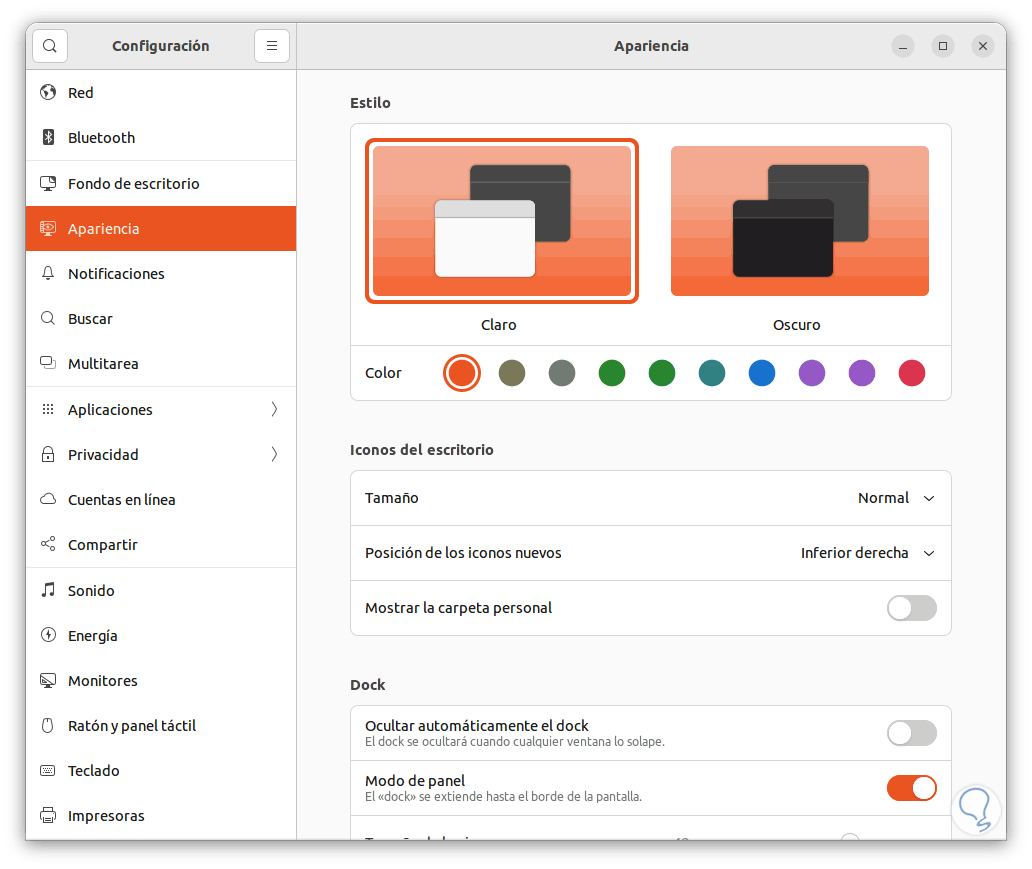Enable Ocultar automáticamente el dock

(911, 733)
